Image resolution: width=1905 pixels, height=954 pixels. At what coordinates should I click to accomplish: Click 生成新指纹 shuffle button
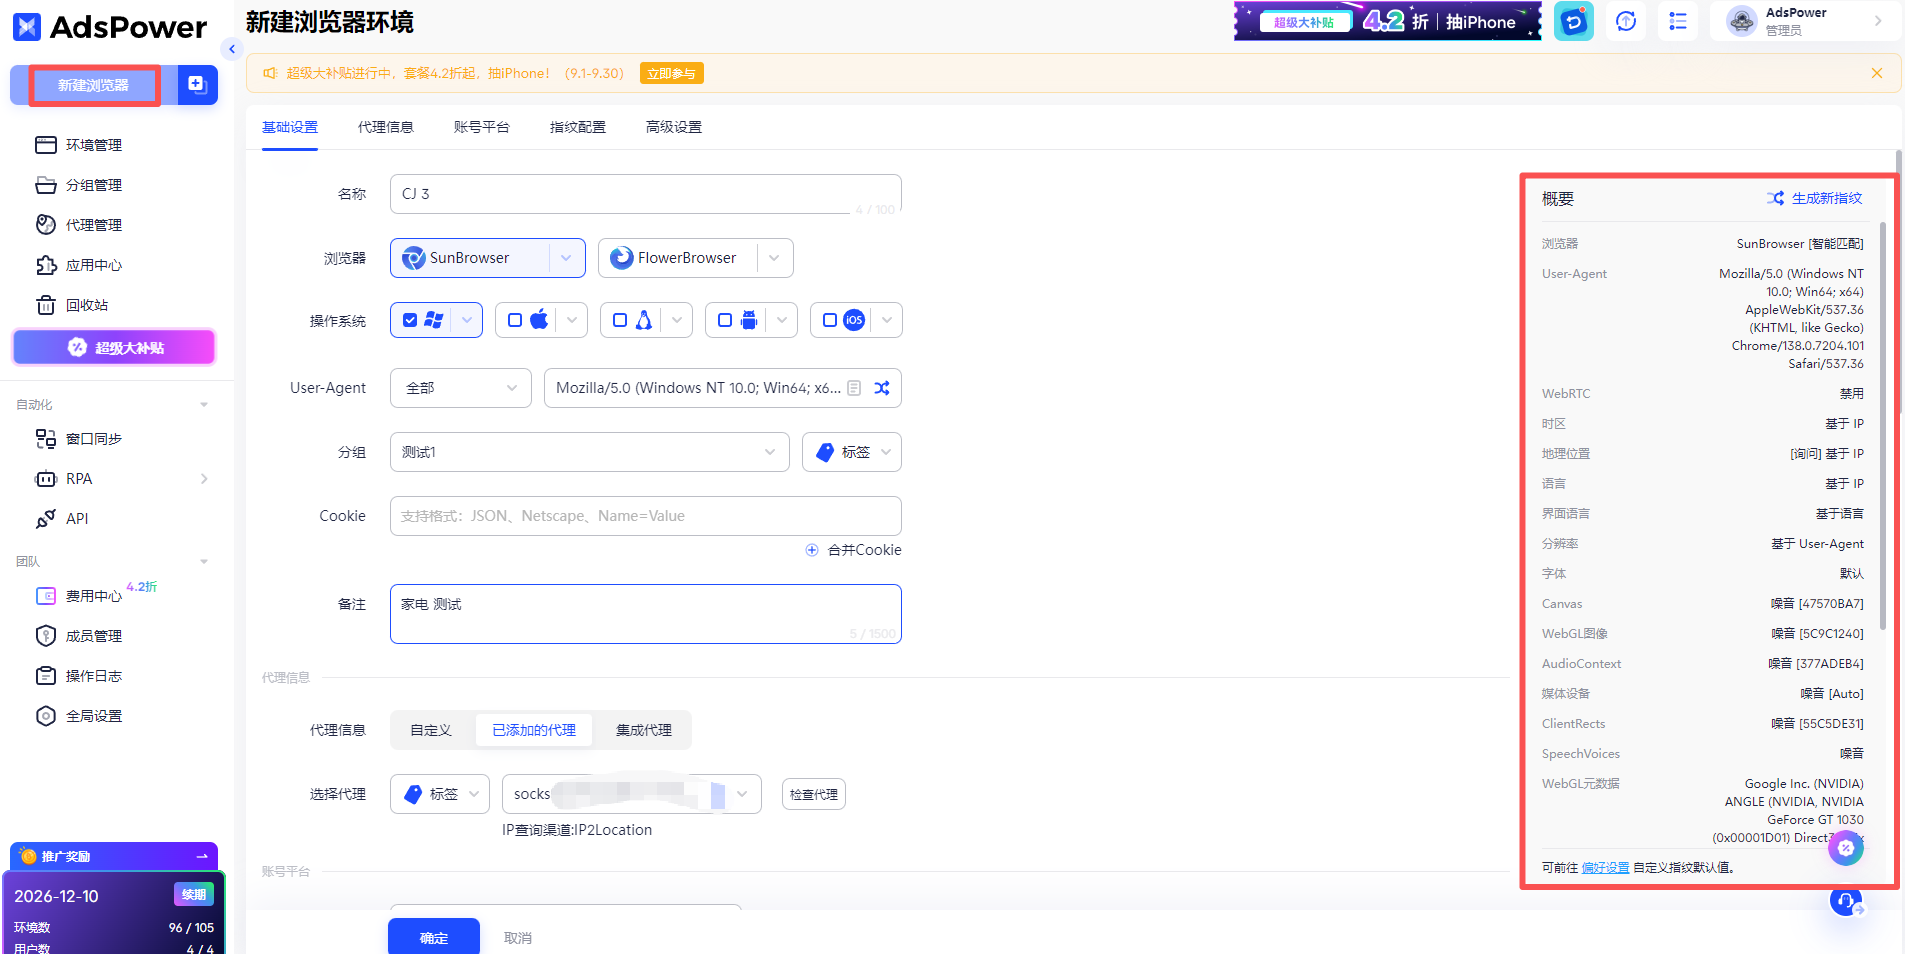coord(1814,198)
